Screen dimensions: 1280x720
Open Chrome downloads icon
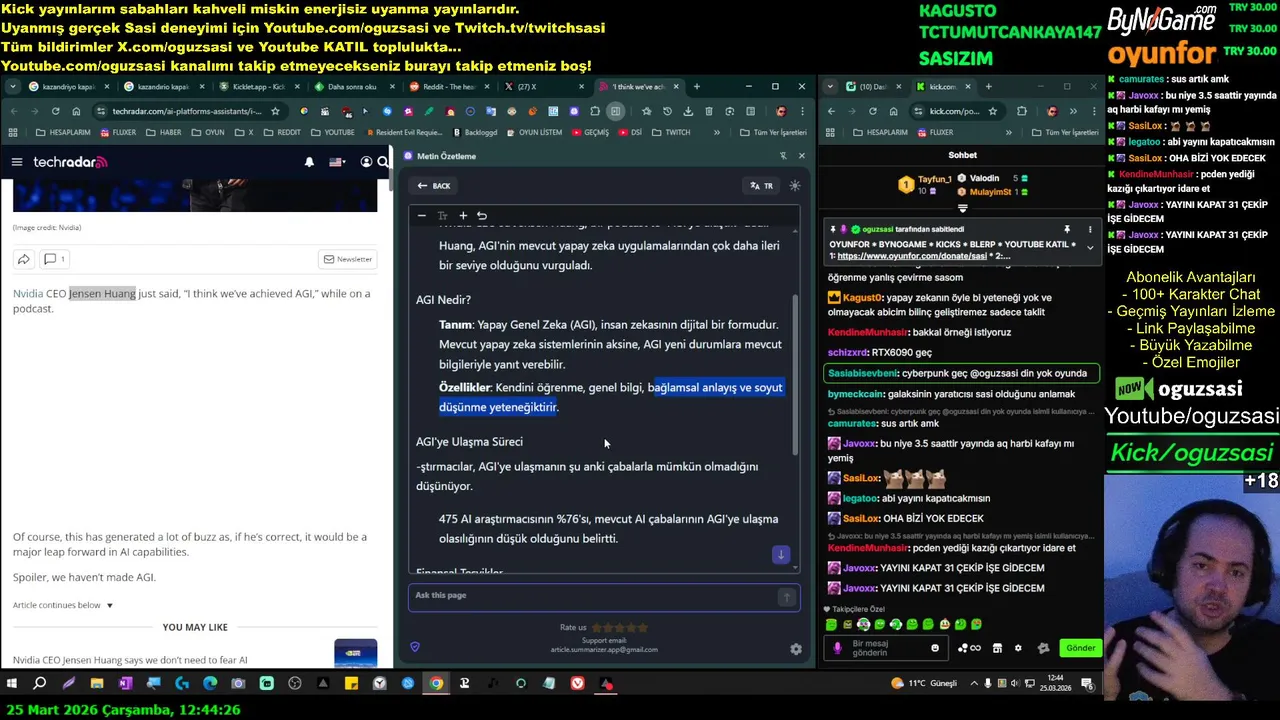tap(688, 111)
